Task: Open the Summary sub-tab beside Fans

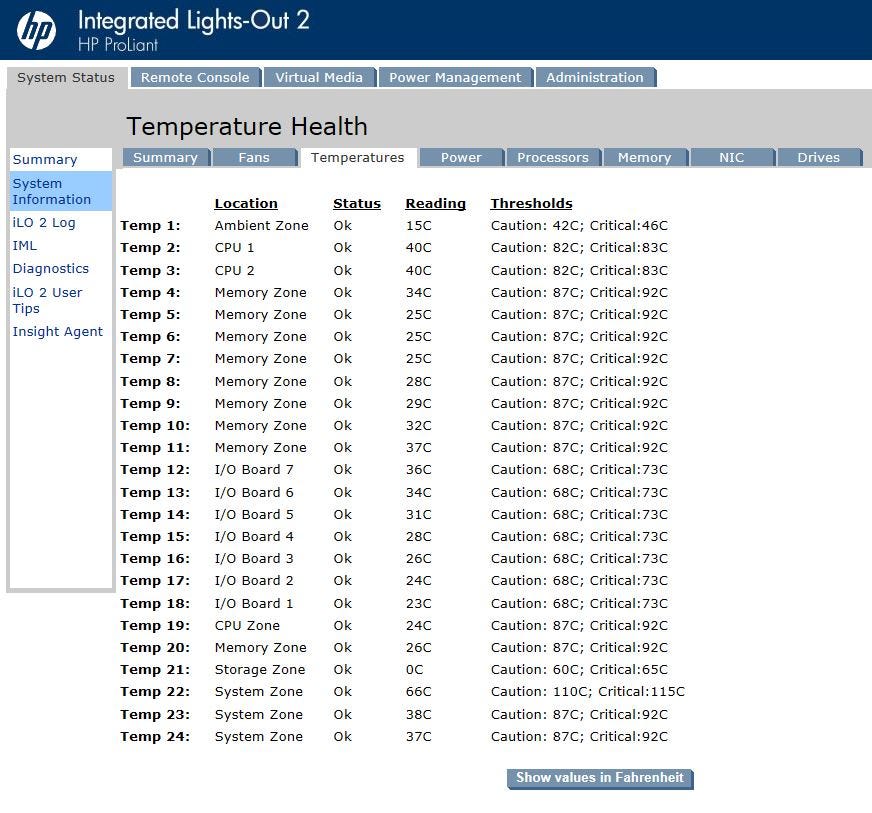Action: tap(165, 158)
